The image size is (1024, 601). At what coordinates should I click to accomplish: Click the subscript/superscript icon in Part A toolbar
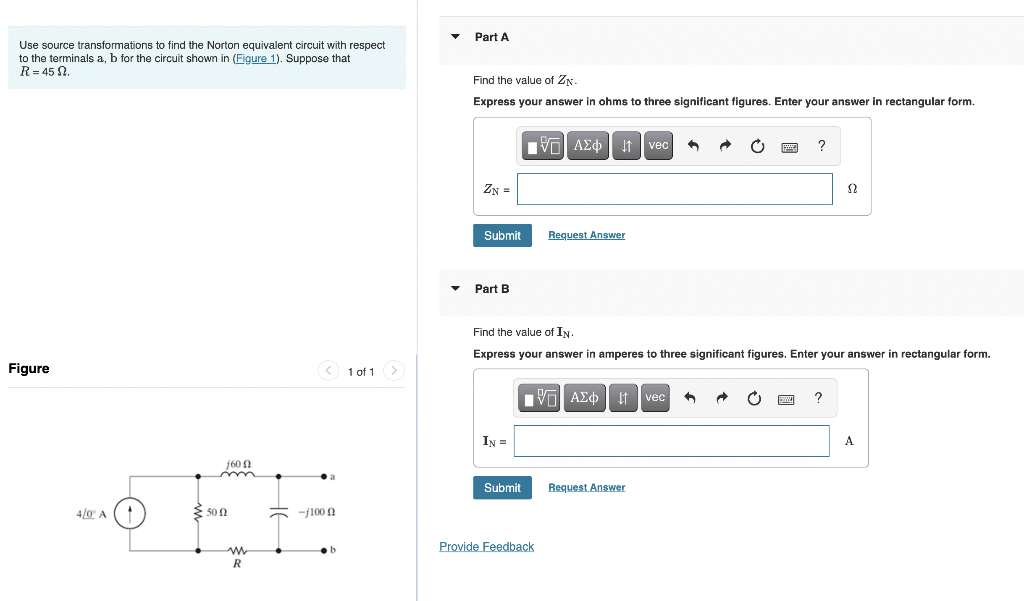click(625, 145)
